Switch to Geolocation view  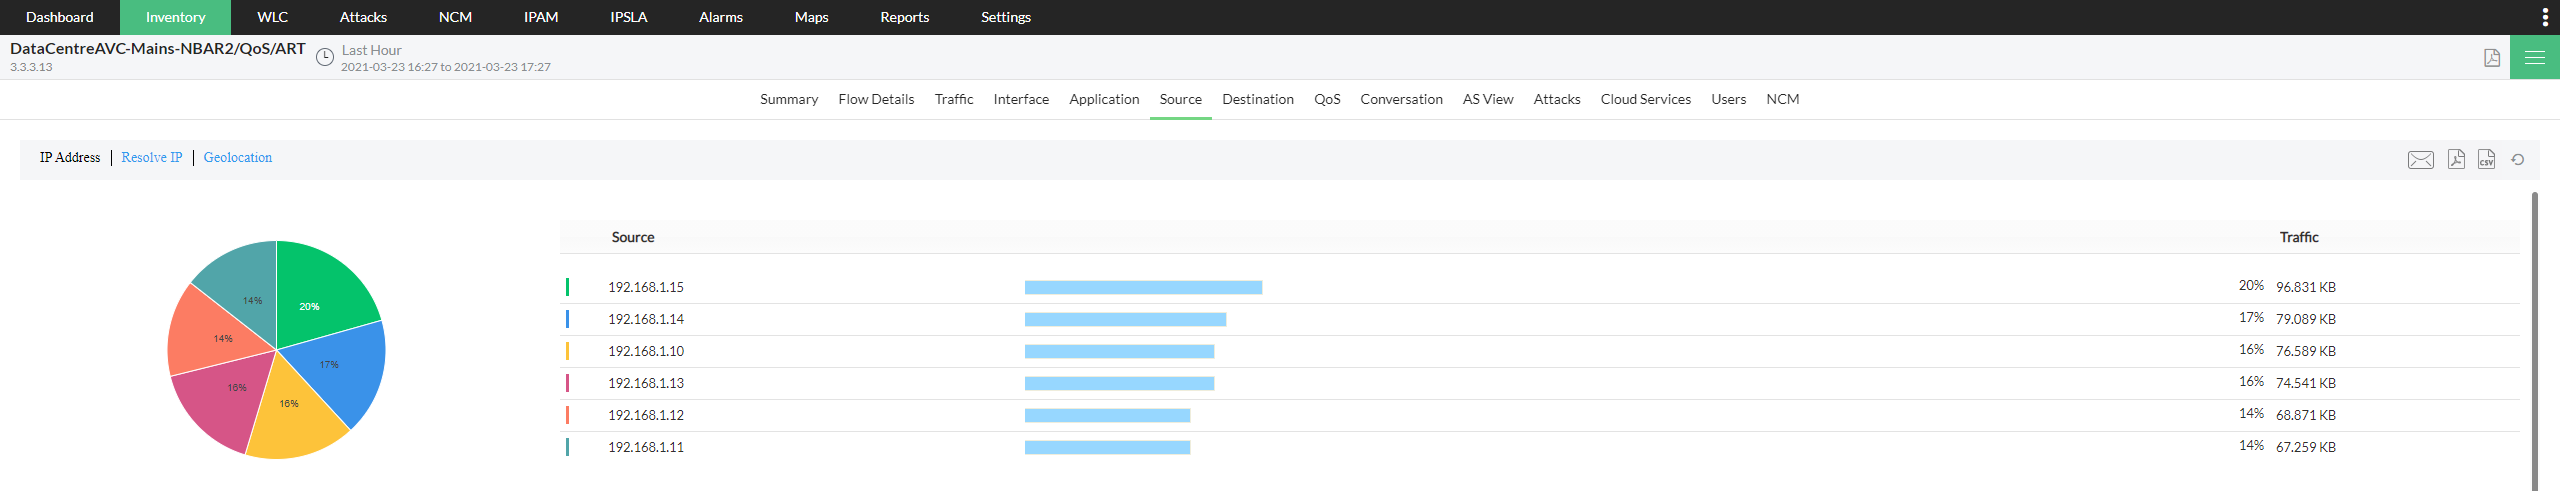click(238, 158)
